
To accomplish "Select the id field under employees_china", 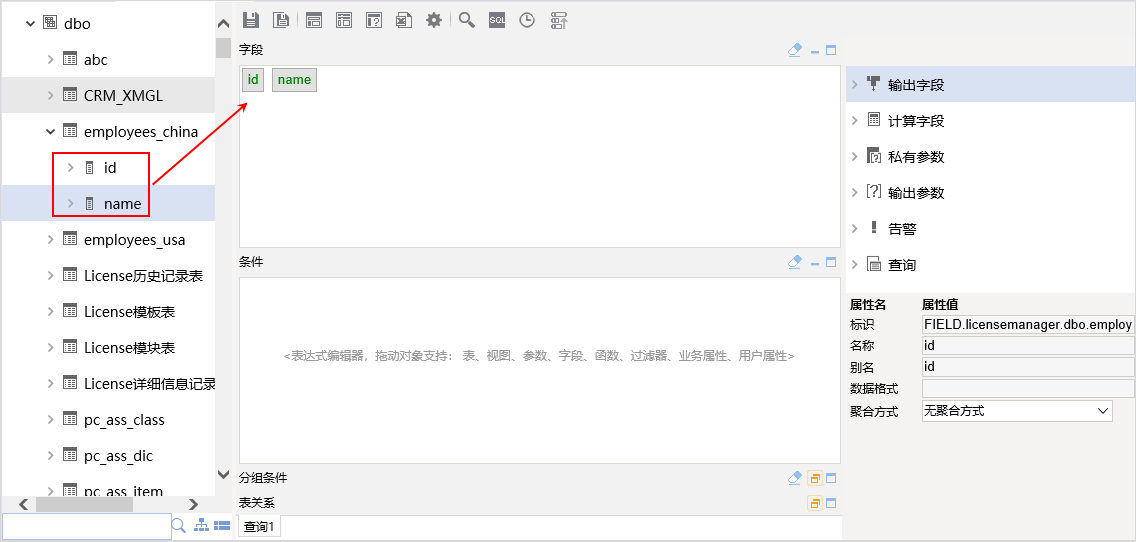I will (x=110, y=167).
